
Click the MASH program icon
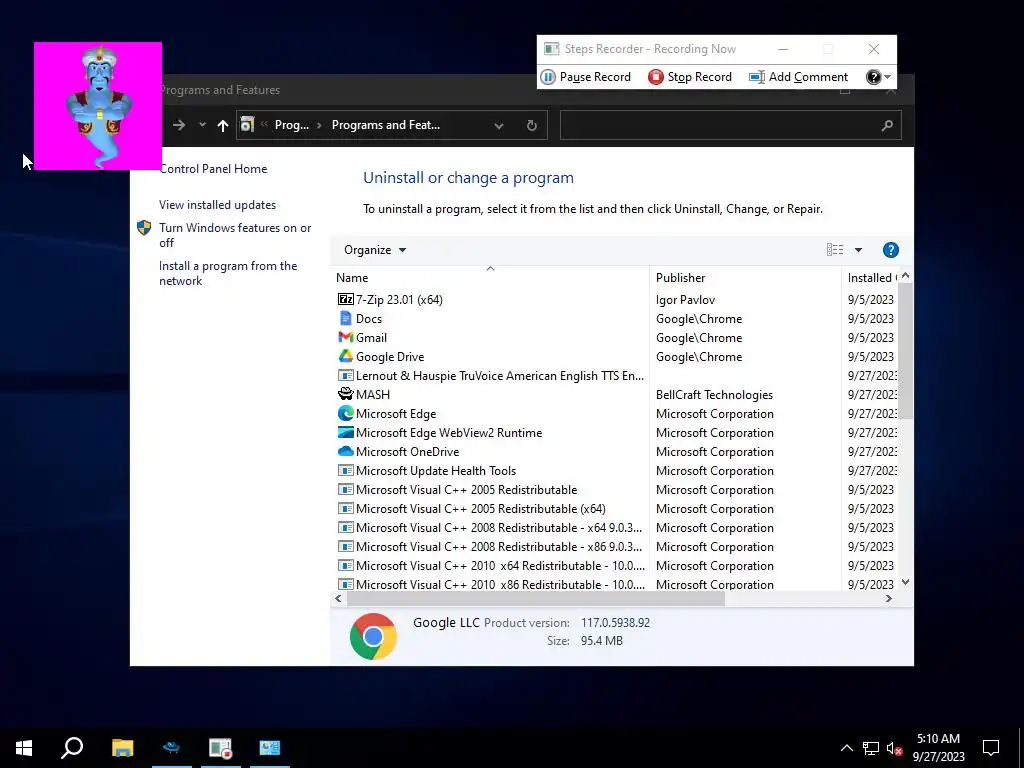[x=345, y=394]
